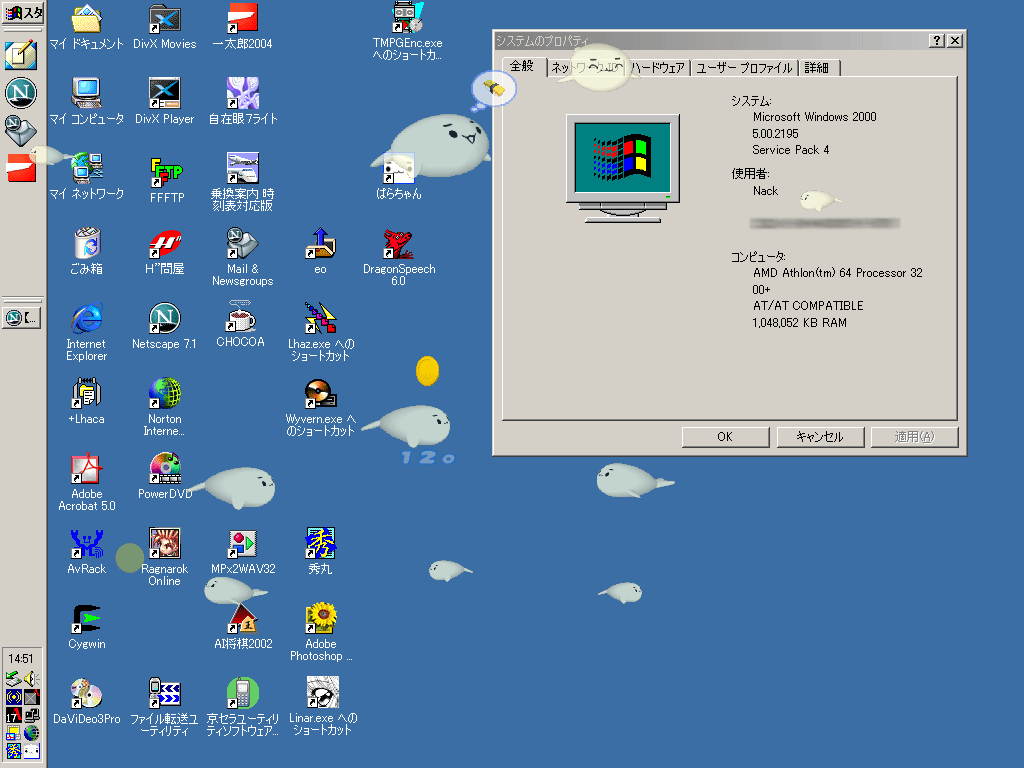1024x768 pixels.
Task: Launch the DragonSpeech 6.0 desktop icon
Action: coord(398,257)
